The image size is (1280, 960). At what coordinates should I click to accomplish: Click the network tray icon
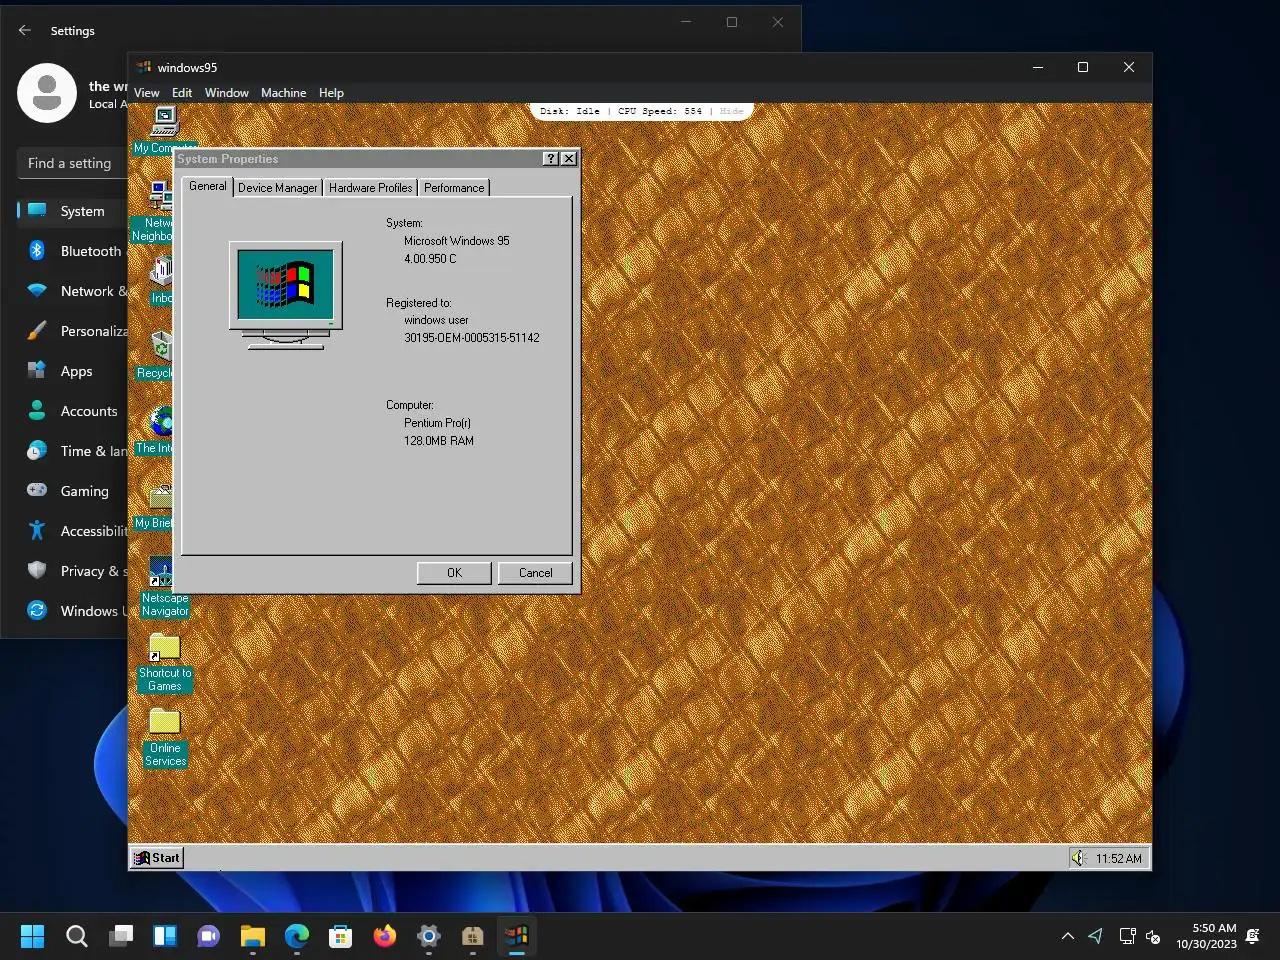(1127, 936)
